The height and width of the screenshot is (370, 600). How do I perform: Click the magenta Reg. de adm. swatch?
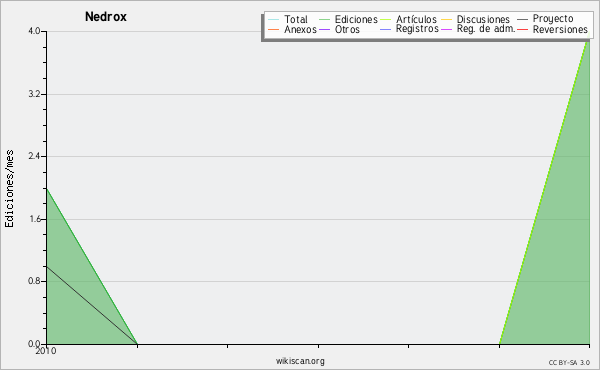(x=446, y=29)
